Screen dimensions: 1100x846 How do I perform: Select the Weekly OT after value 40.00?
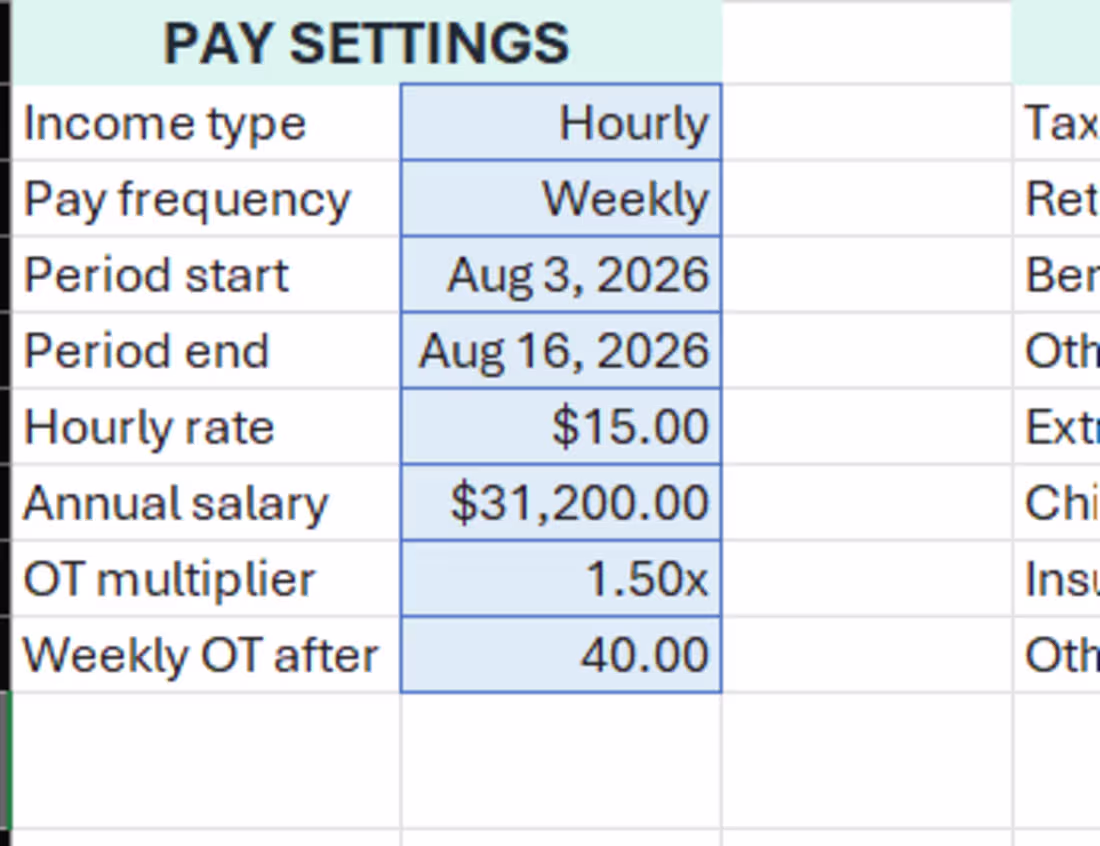tap(561, 654)
